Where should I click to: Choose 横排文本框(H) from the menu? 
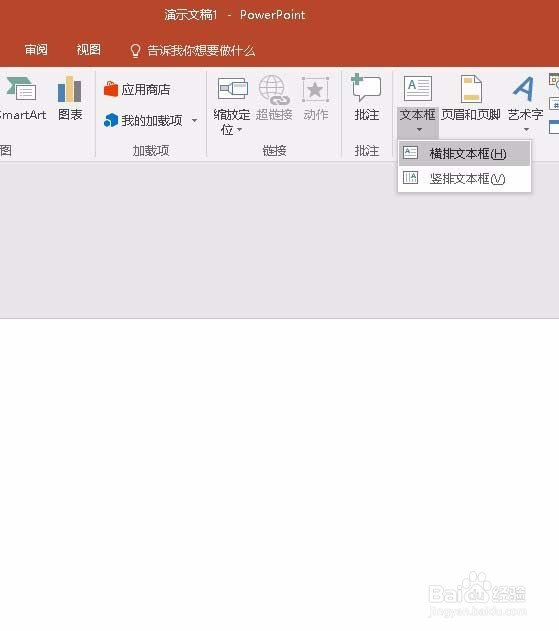click(464, 153)
